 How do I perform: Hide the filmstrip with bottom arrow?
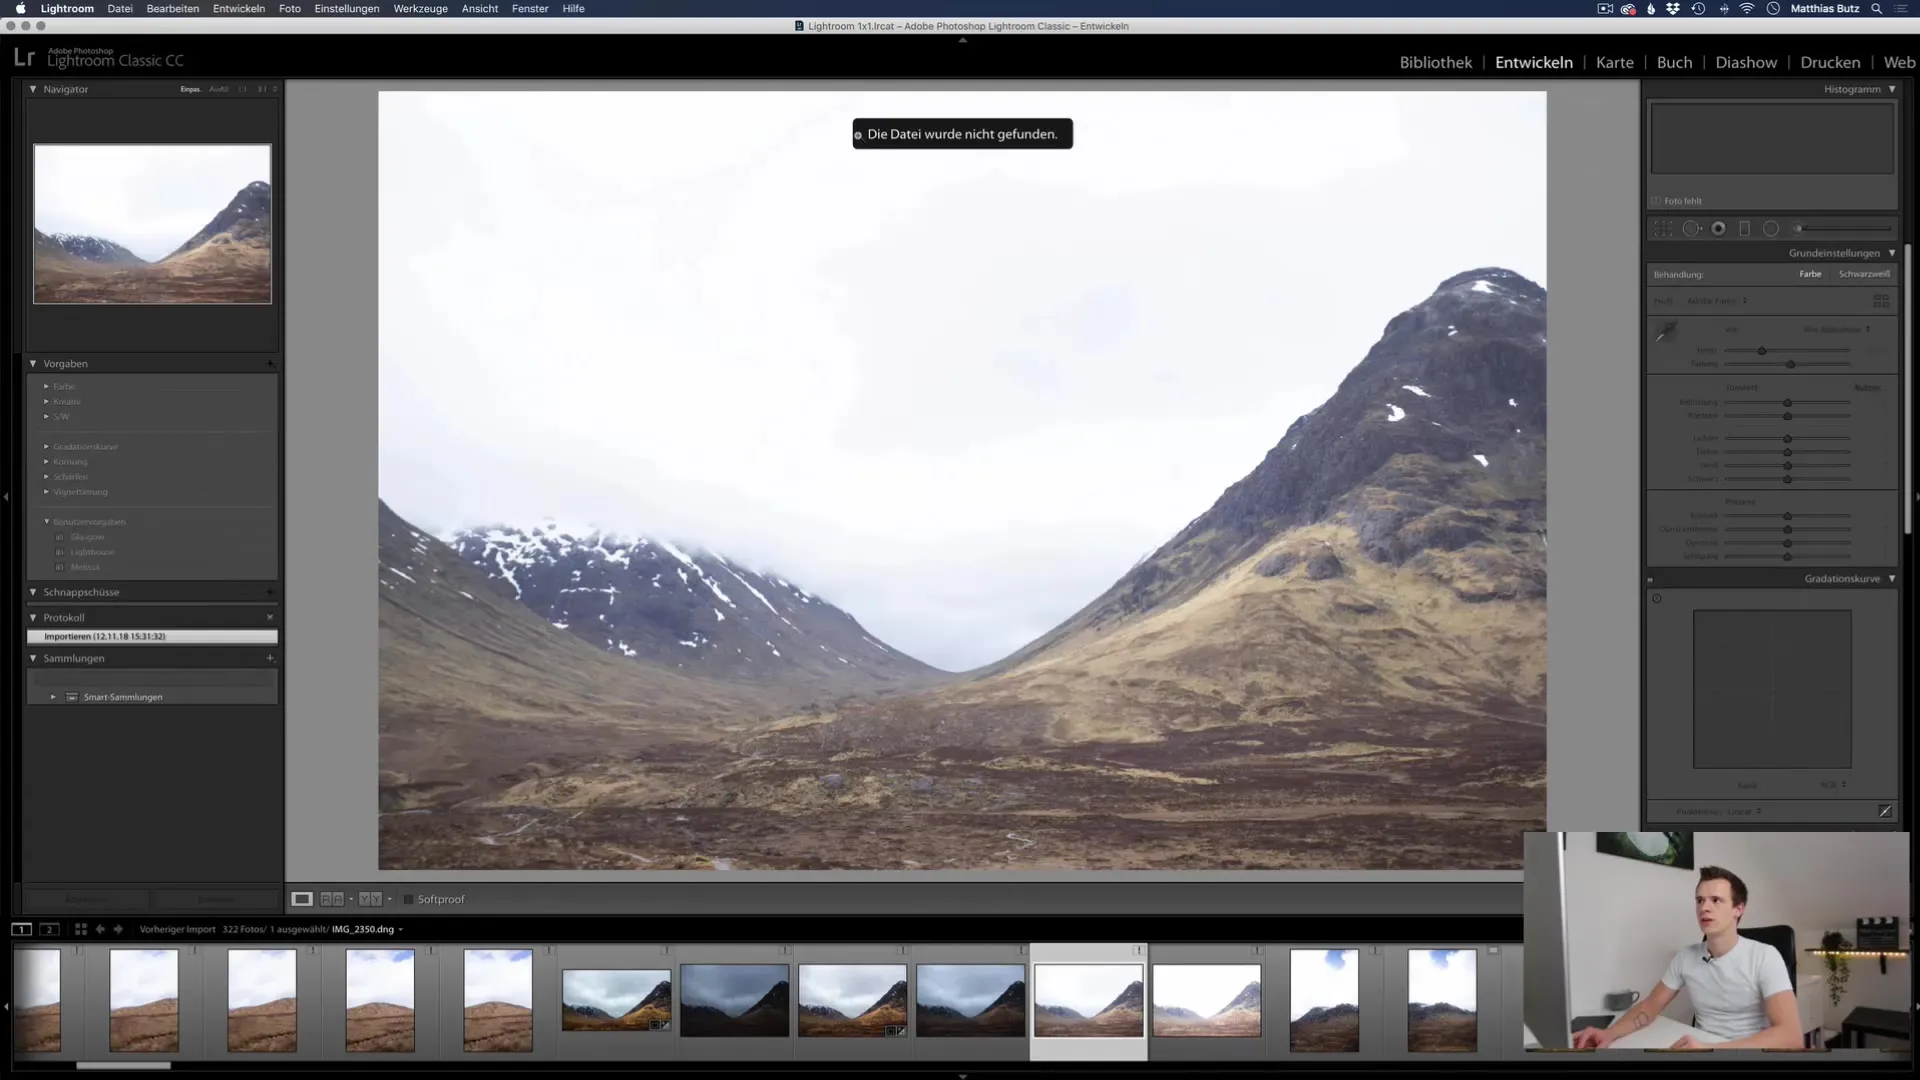tap(962, 1076)
